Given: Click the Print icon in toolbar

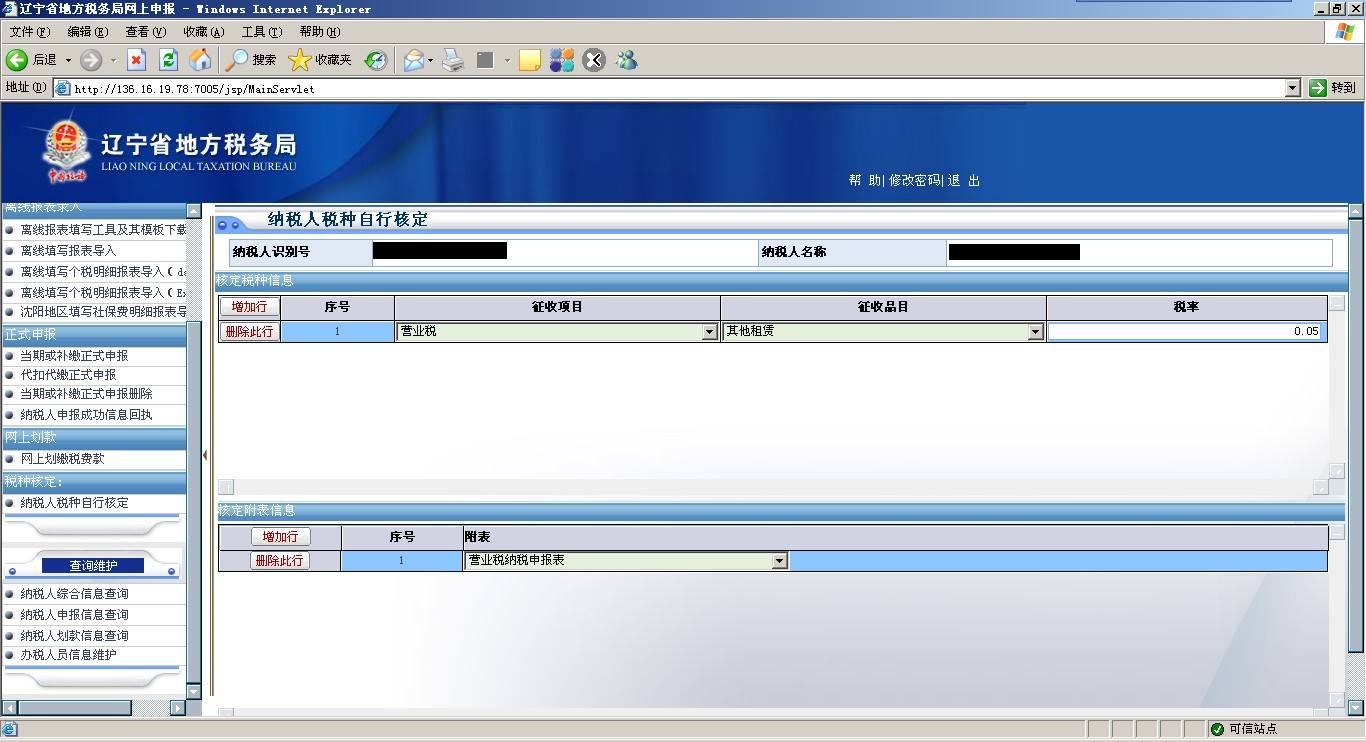Looking at the screenshot, I should 453,60.
